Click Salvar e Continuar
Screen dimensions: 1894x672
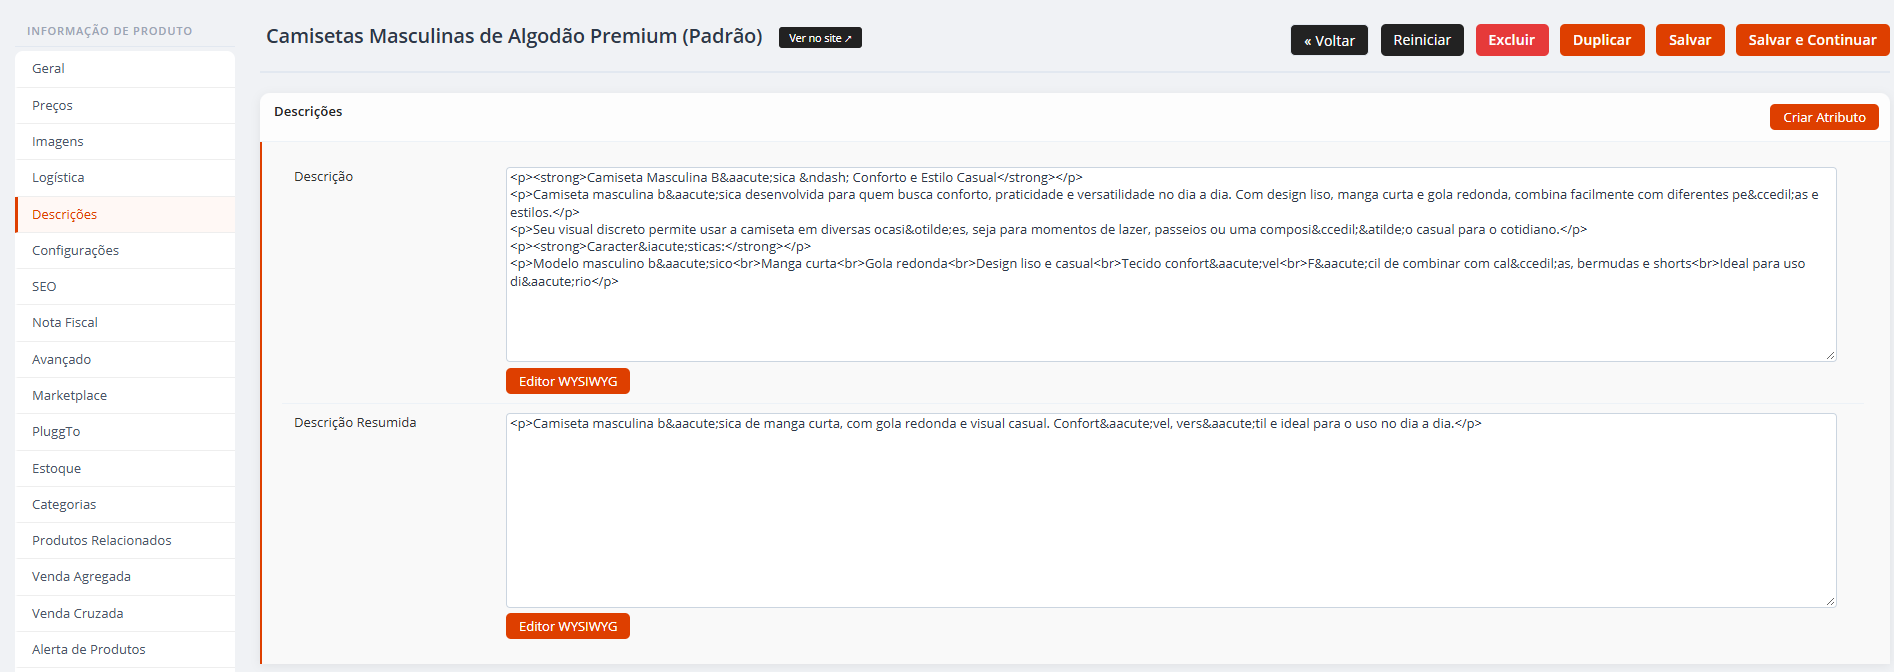1813,40
